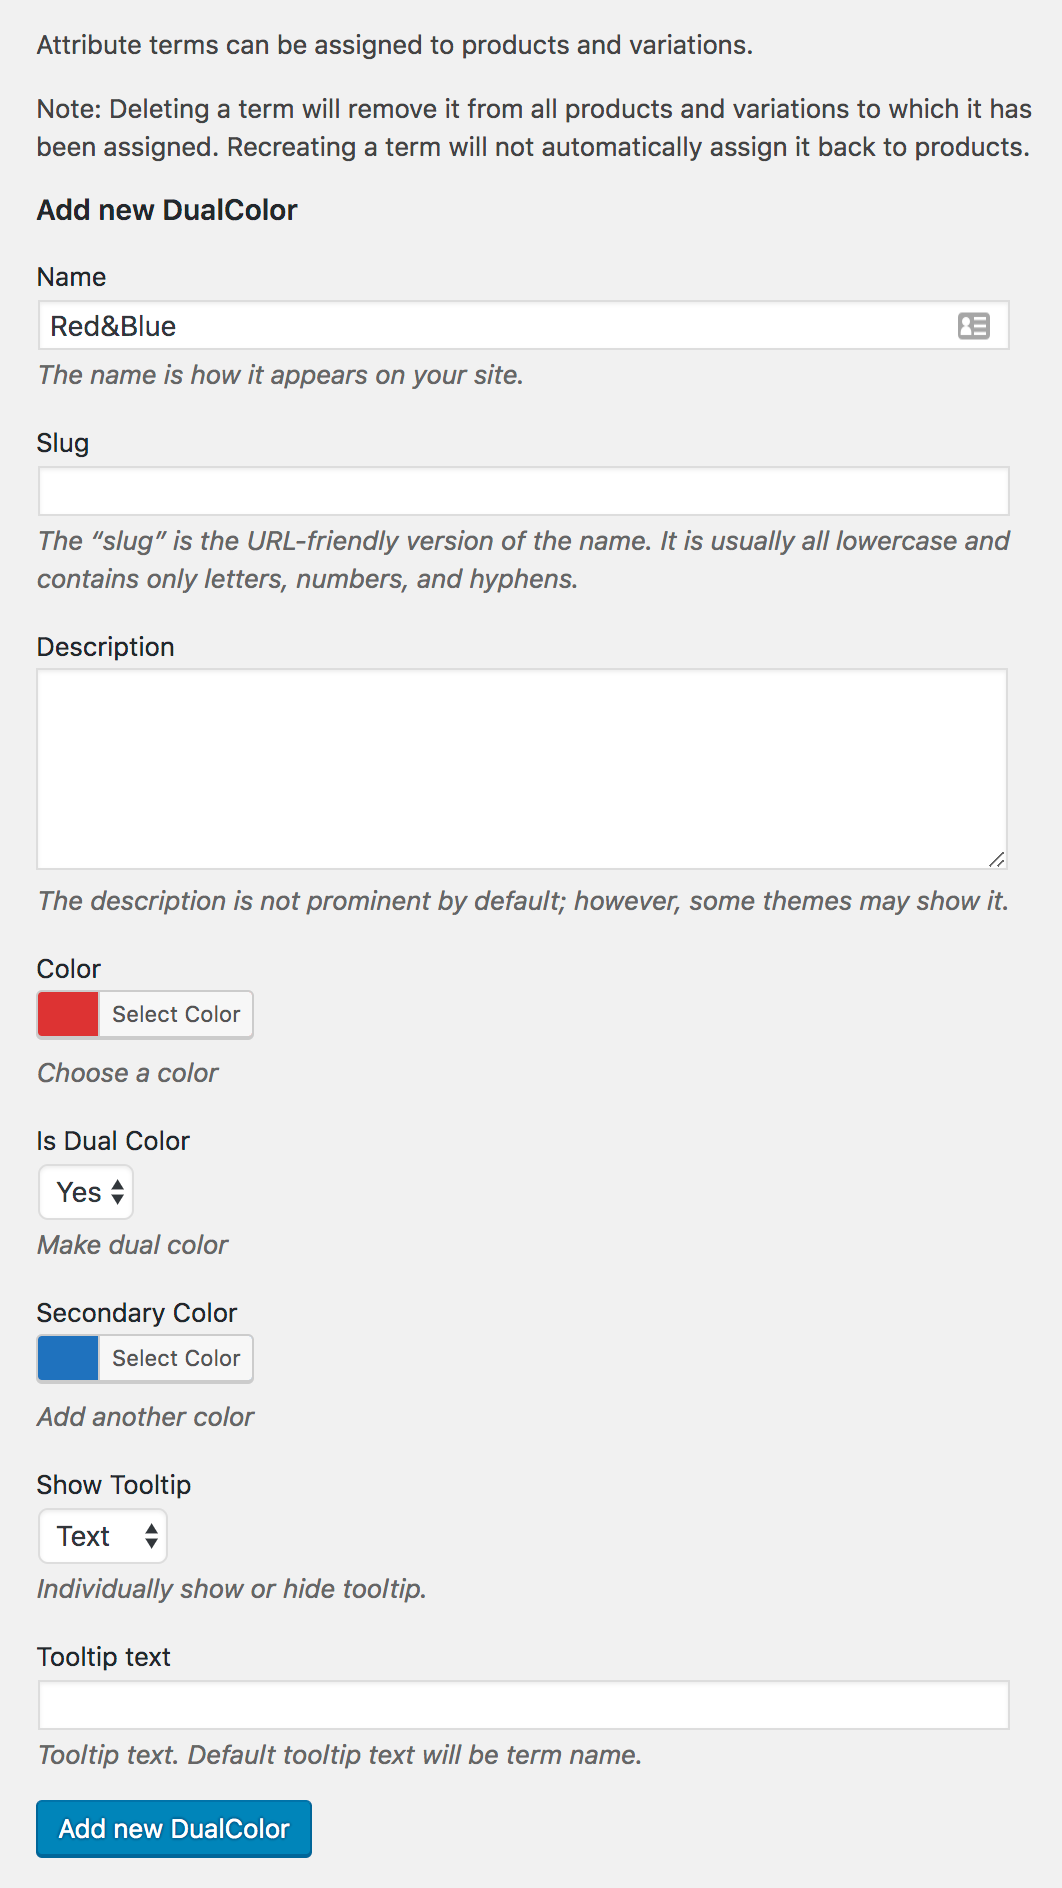Click the up-down arrows on the Yes selector
1062x1888 pixels.
point(118,1192)
